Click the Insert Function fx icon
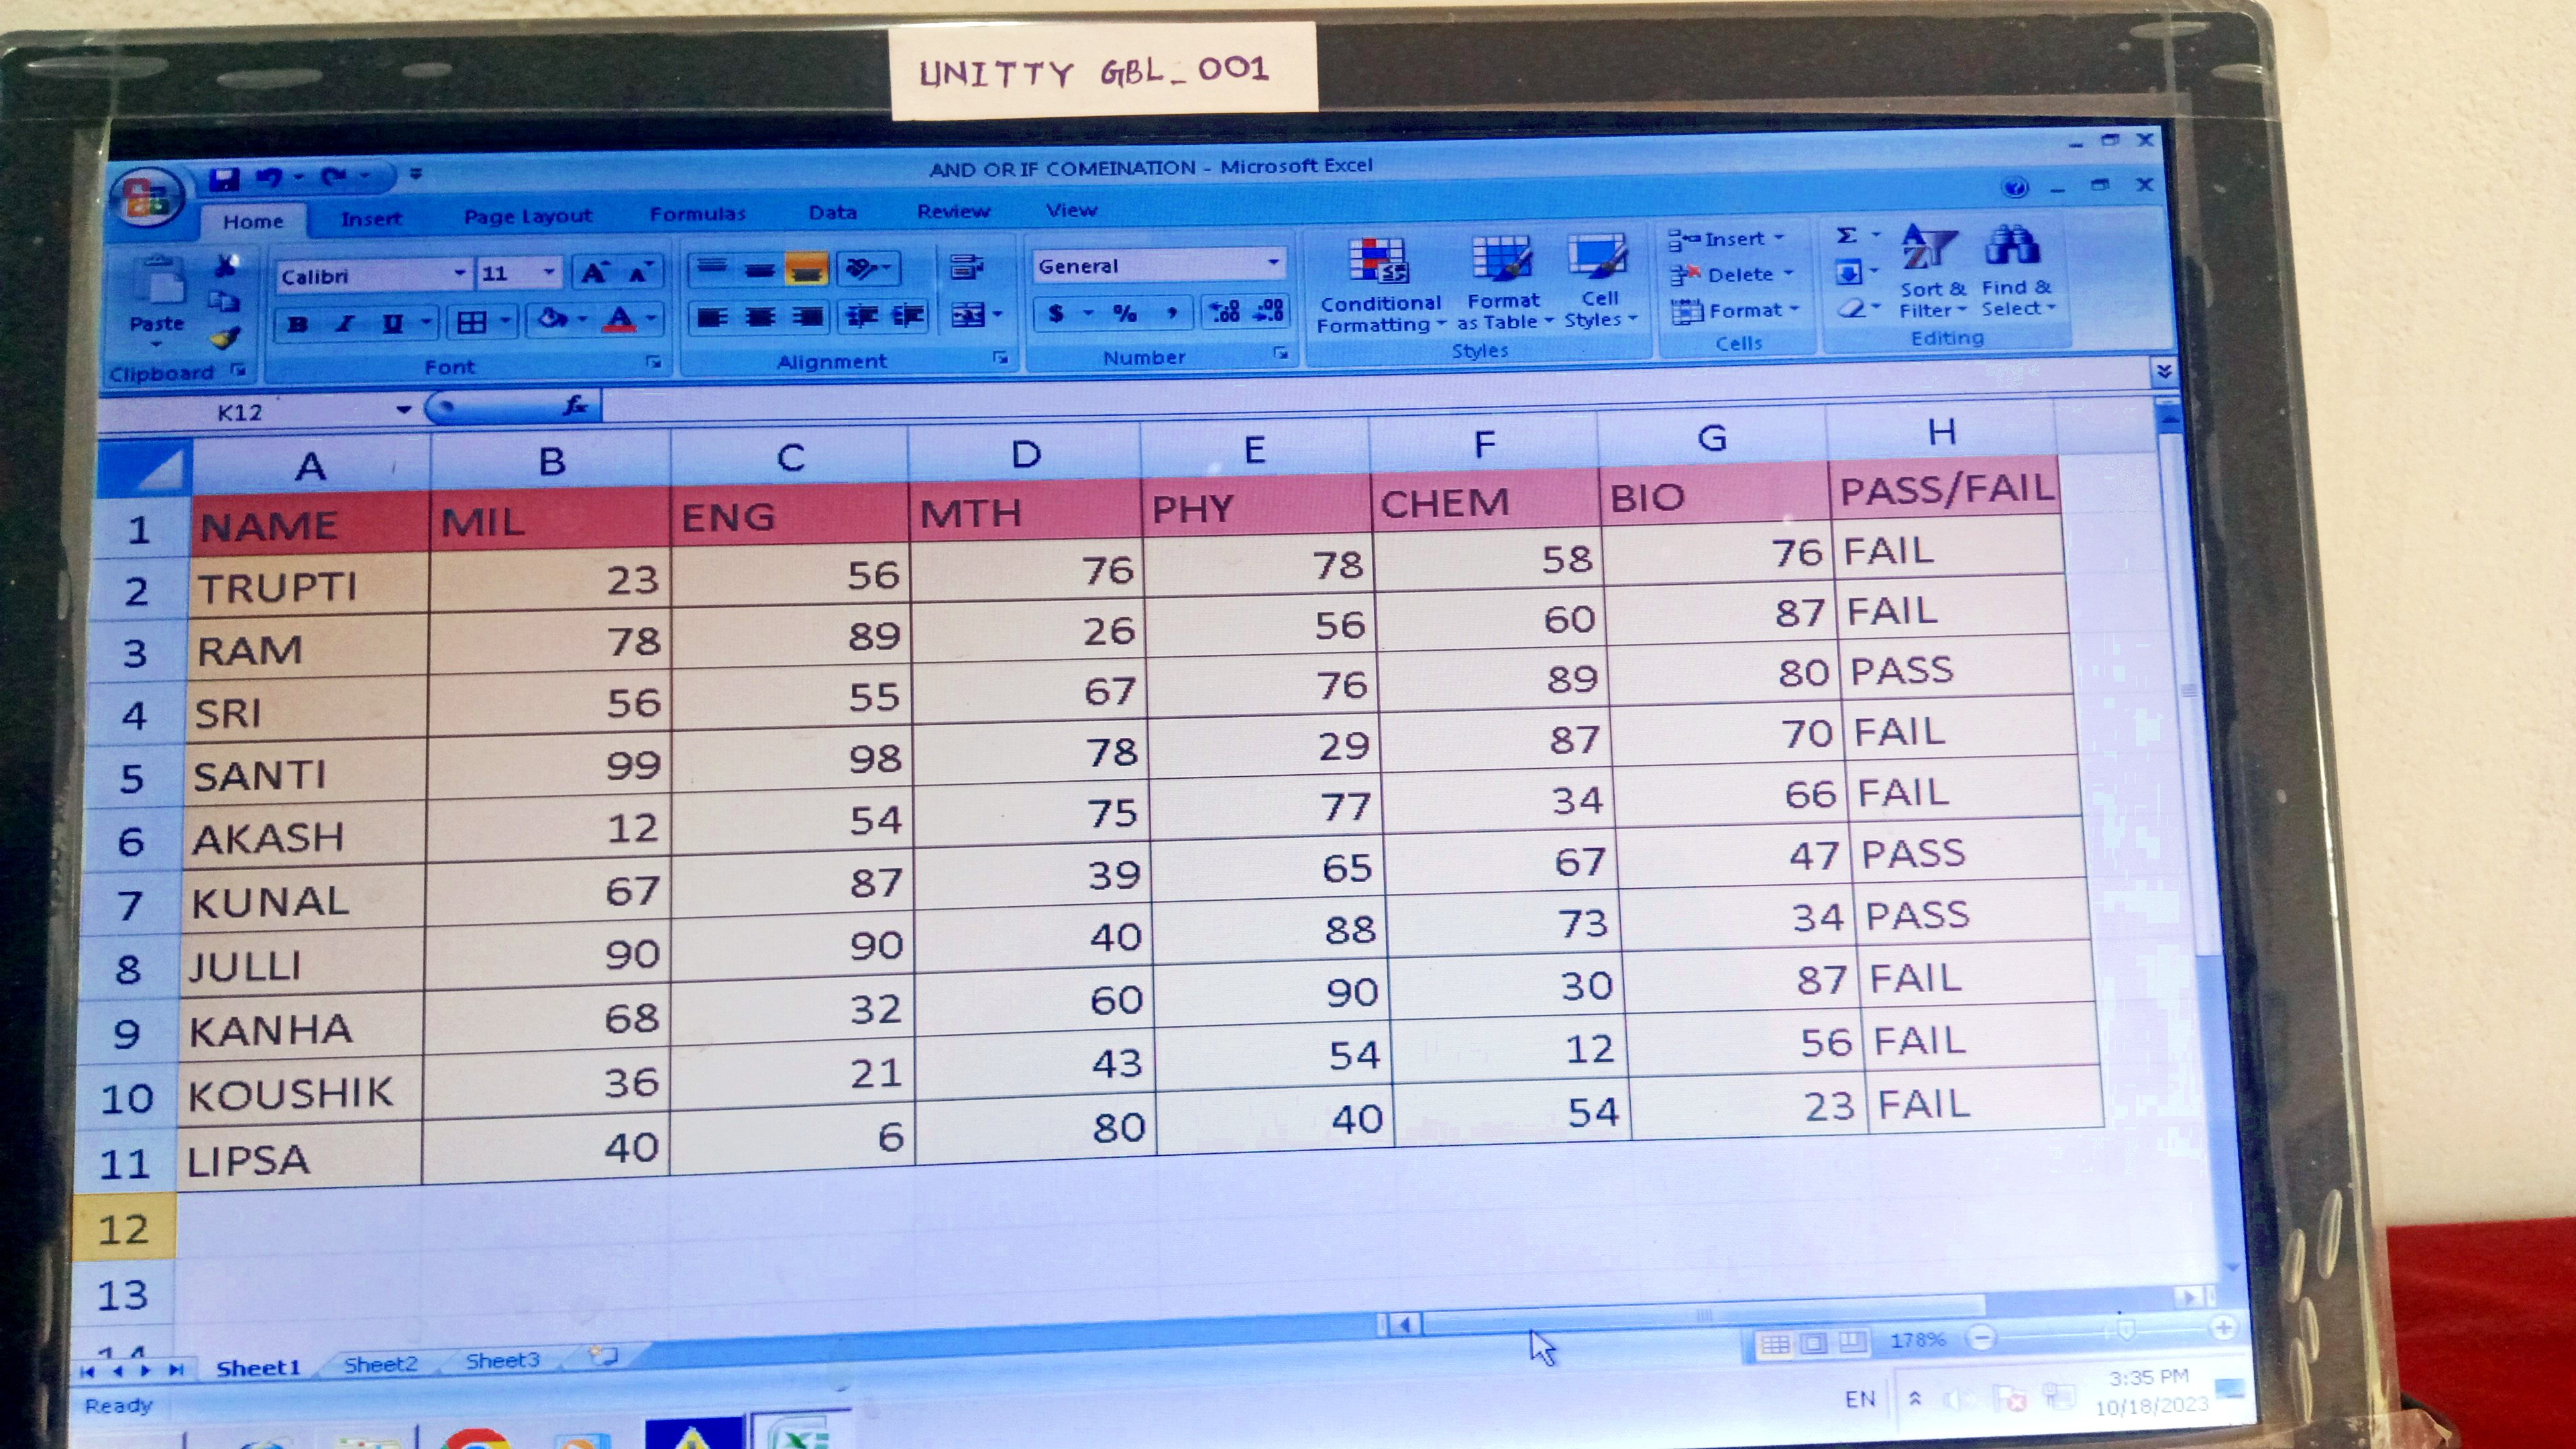 (x=575, y=405)
